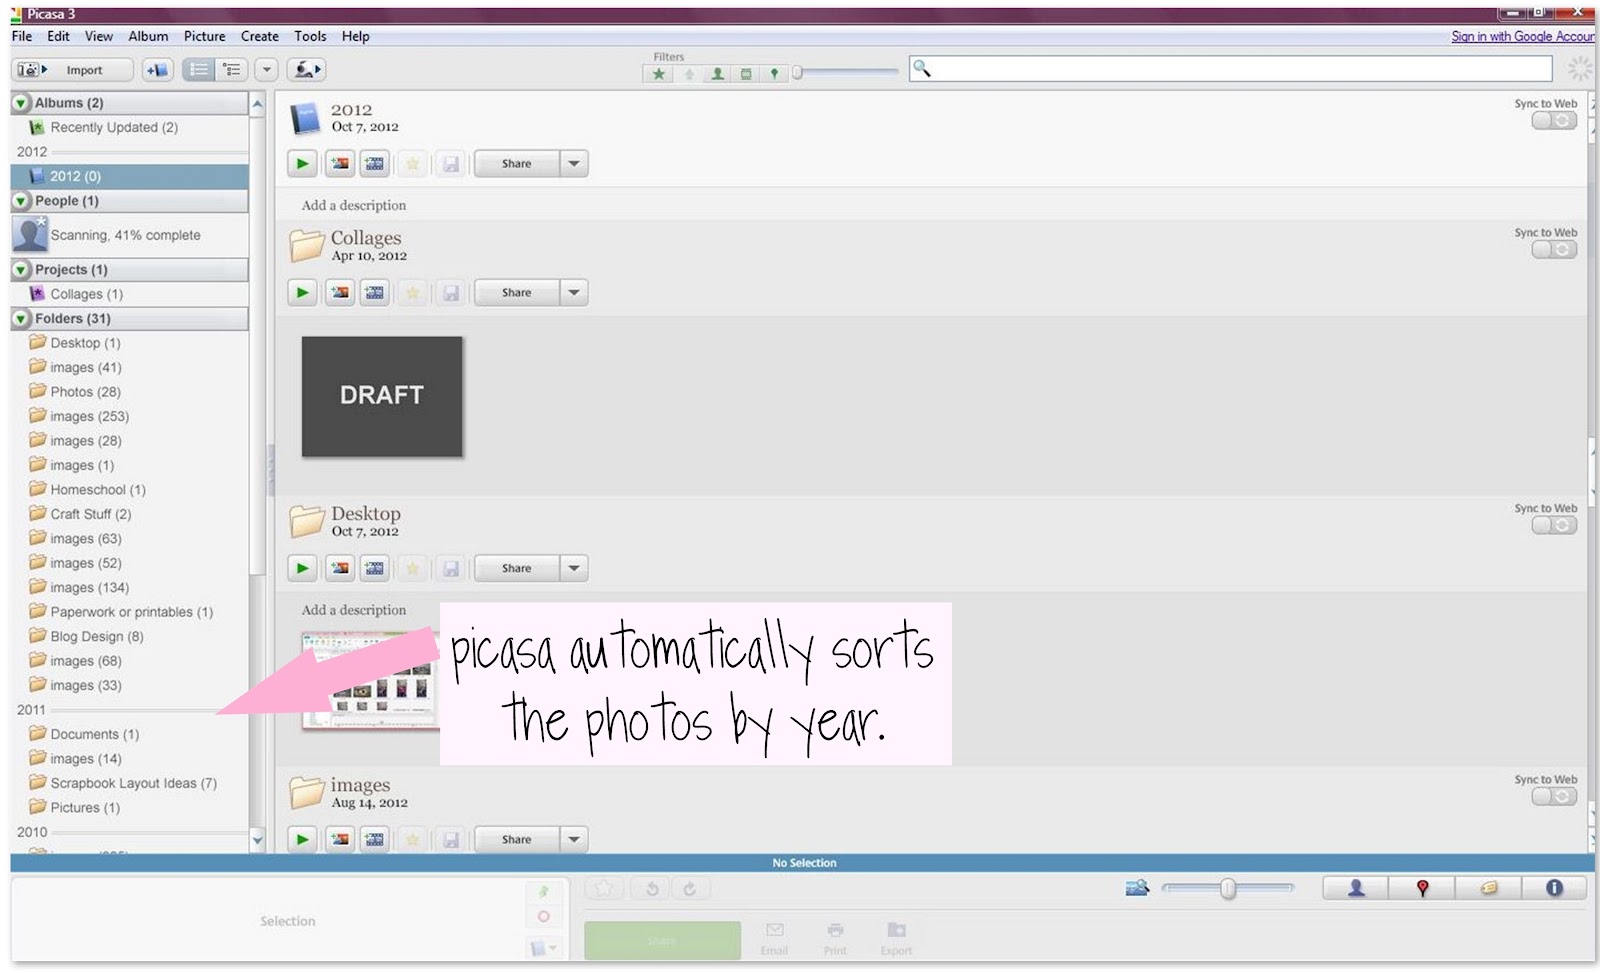Image resolution: width=1600 pixels, height=973 pixels.
Task: Click Share button for images Aug 14 folder
Action: (x=516, y=840)
